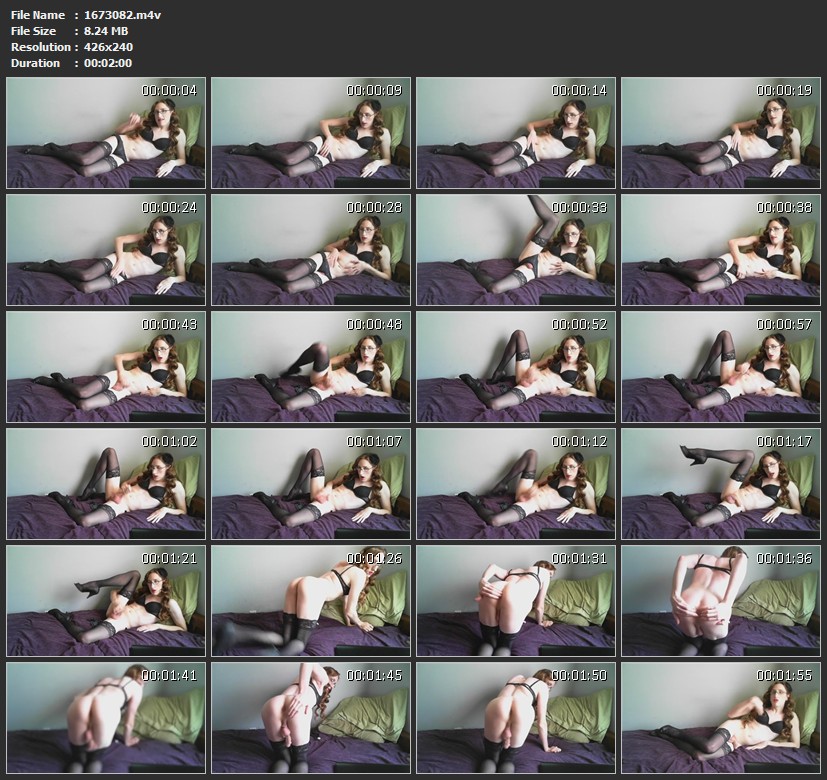Choose the frame timestamped 00:00:19
Screen dimensions: 827x780
coord(721,133)
